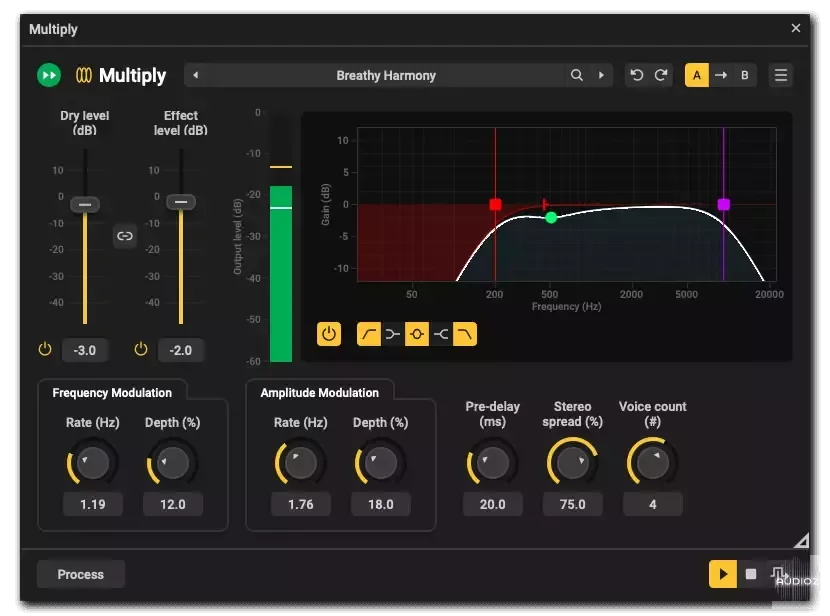The image size is (830, 616).
Task: Edit Pre-delay value 20.0
Action: 492,504
